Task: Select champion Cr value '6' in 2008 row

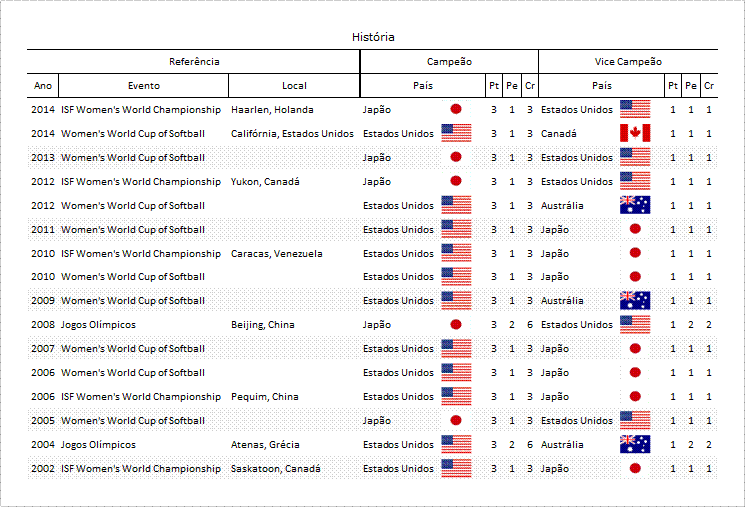Action: point(530,325)
